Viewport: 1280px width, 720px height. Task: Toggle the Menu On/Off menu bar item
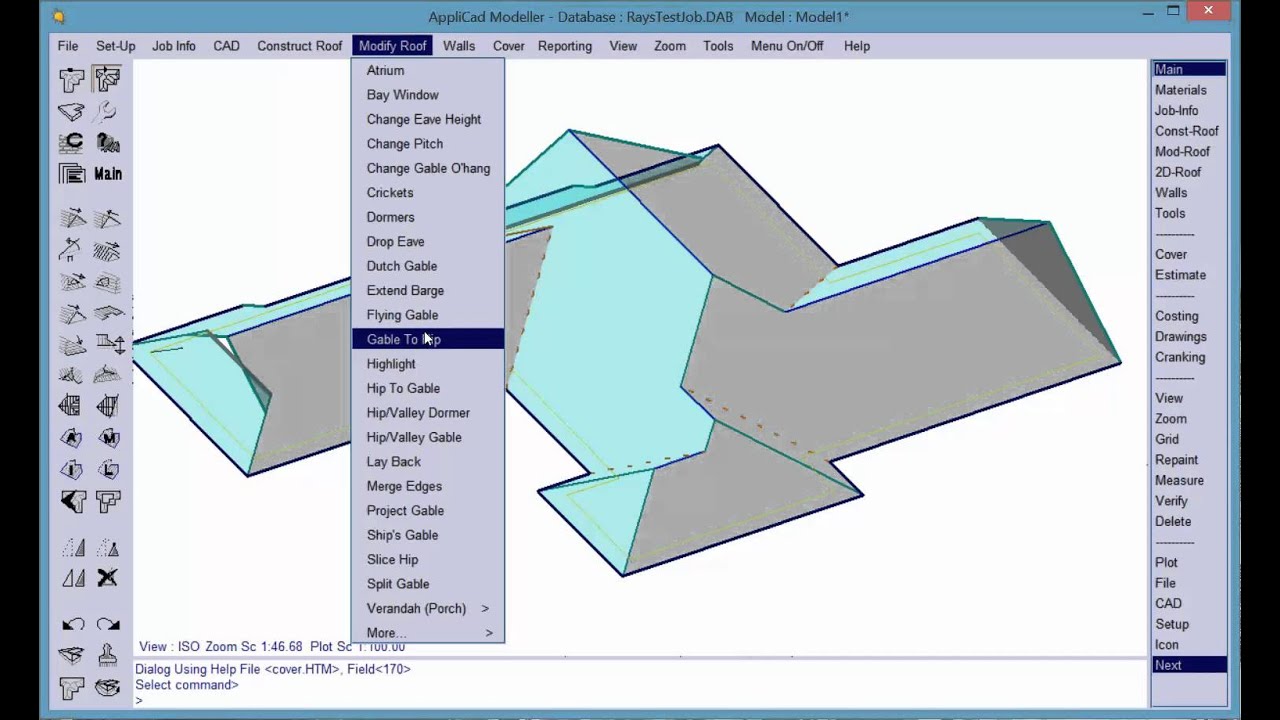pos(787,46)
